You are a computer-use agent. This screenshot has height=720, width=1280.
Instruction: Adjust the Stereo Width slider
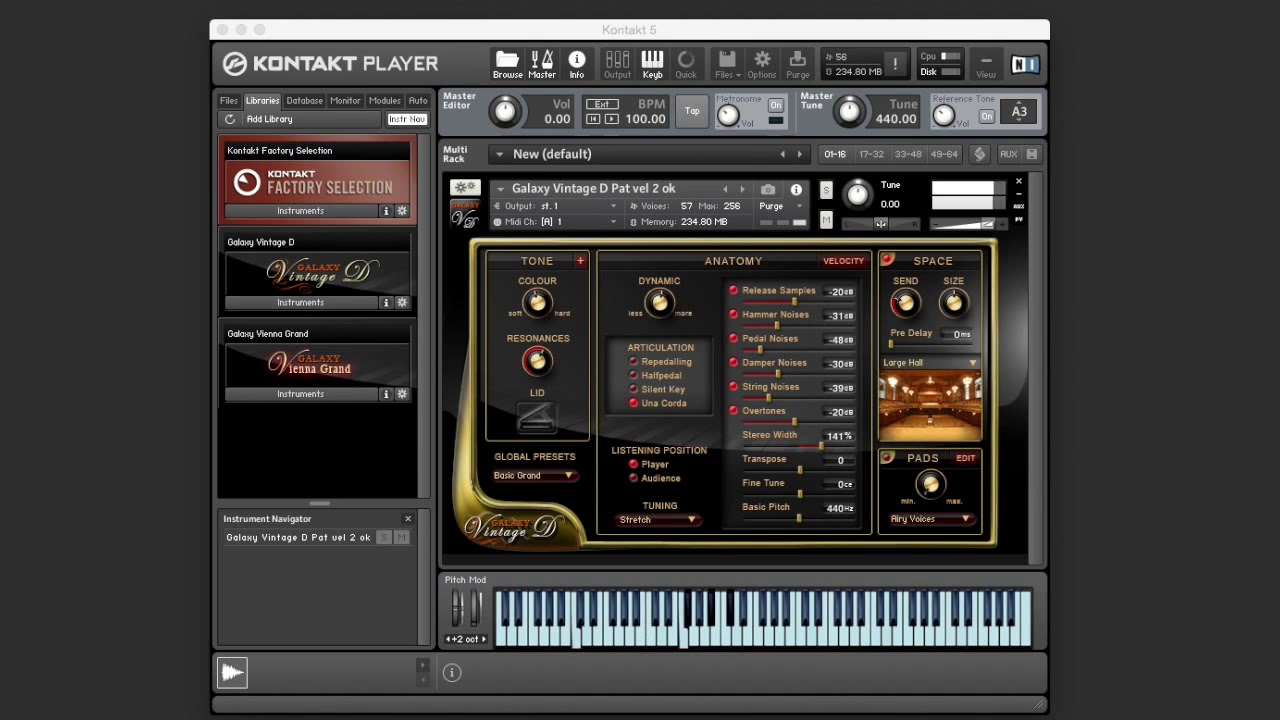point(820,445)
